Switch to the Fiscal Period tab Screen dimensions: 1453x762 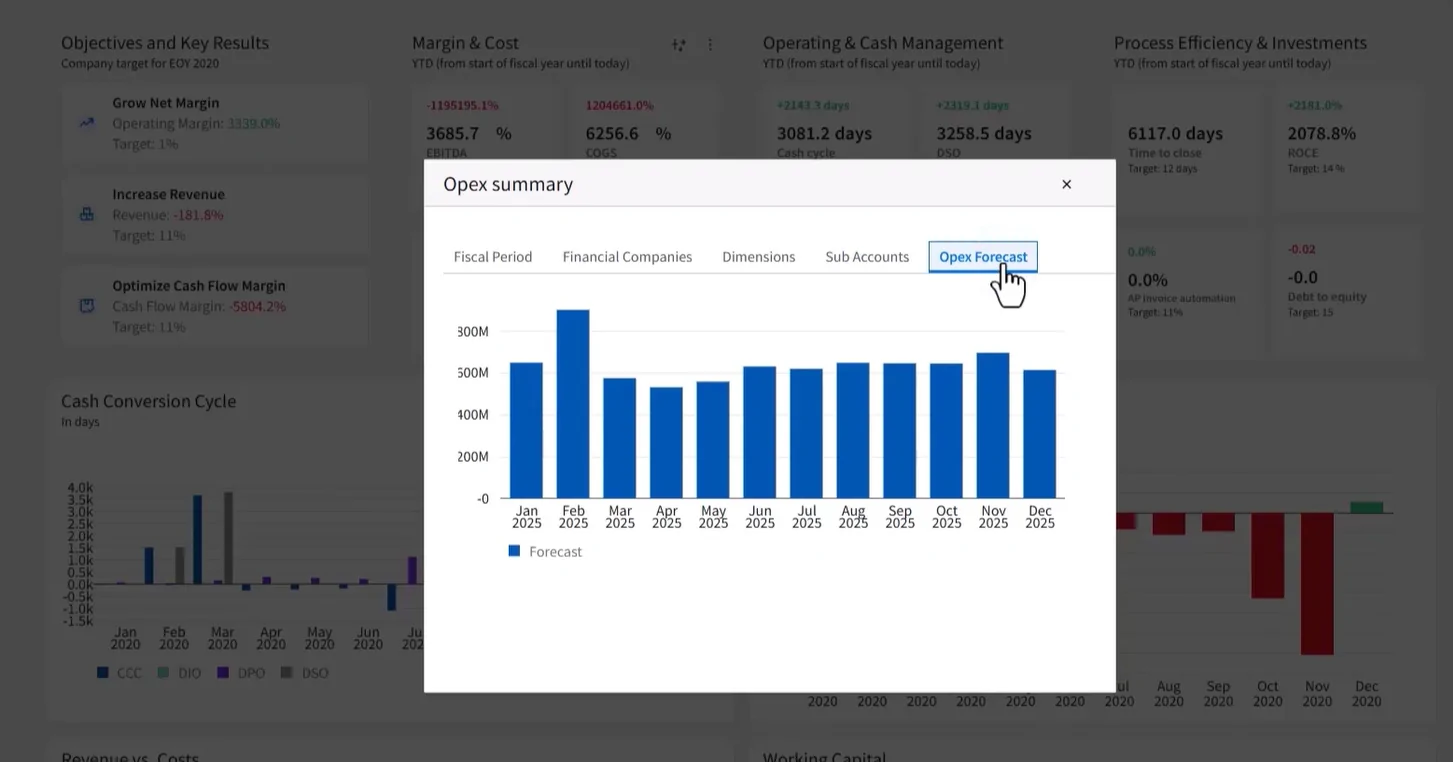[x=493, y=257]
